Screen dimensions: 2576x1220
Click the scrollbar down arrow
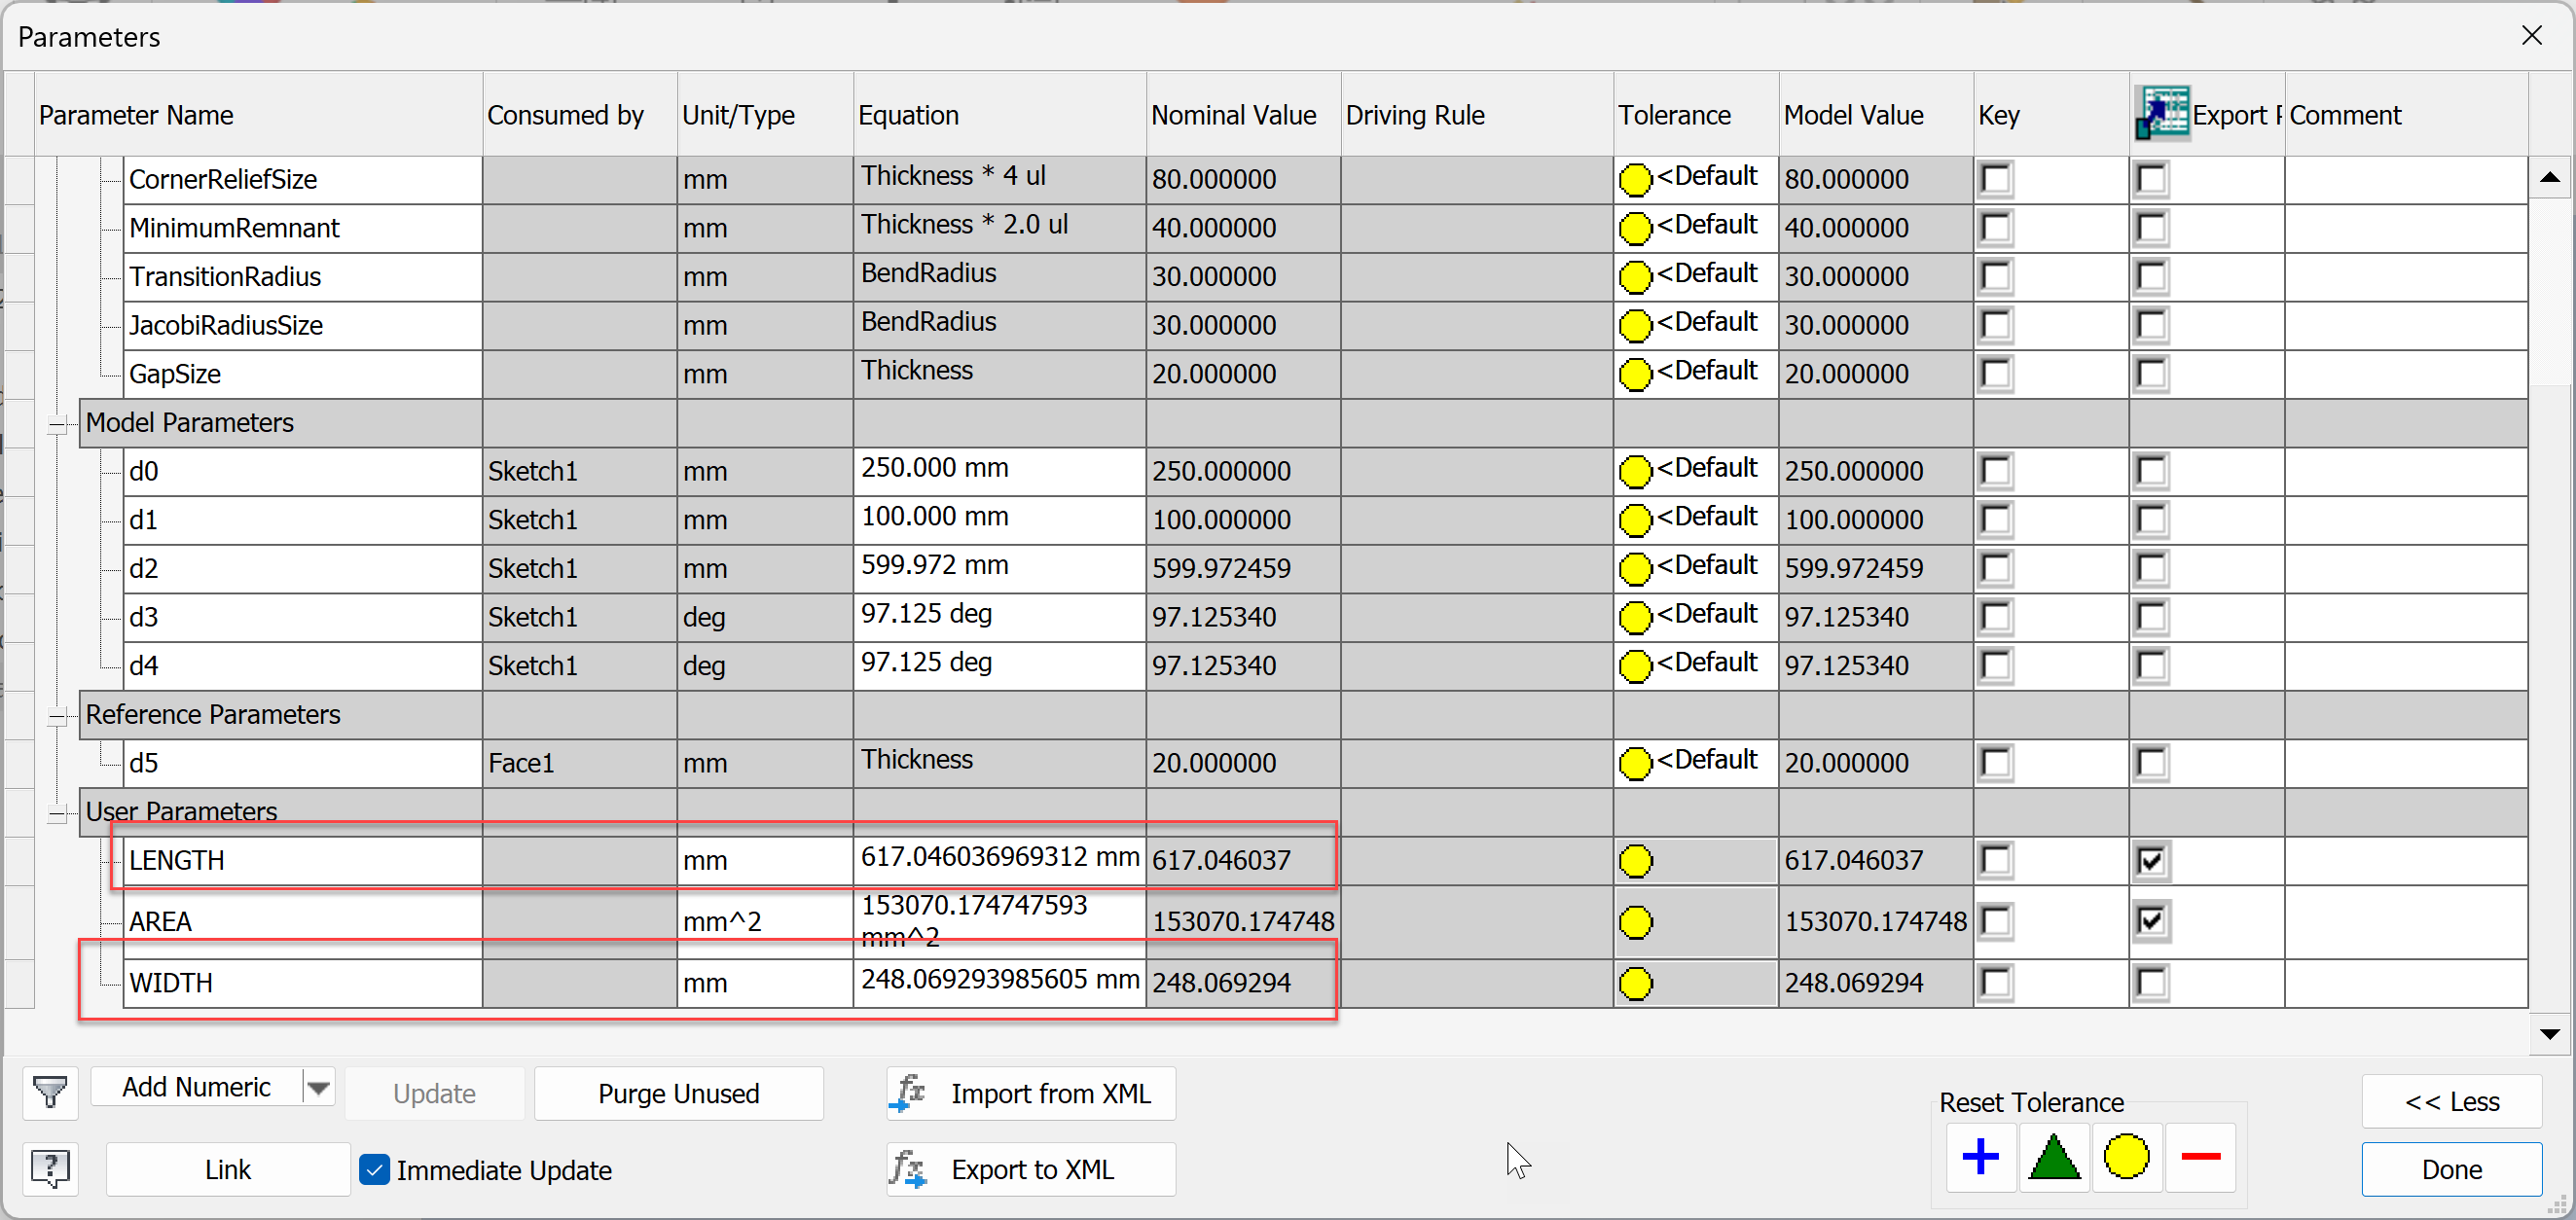click(x=2551, y=1033)
